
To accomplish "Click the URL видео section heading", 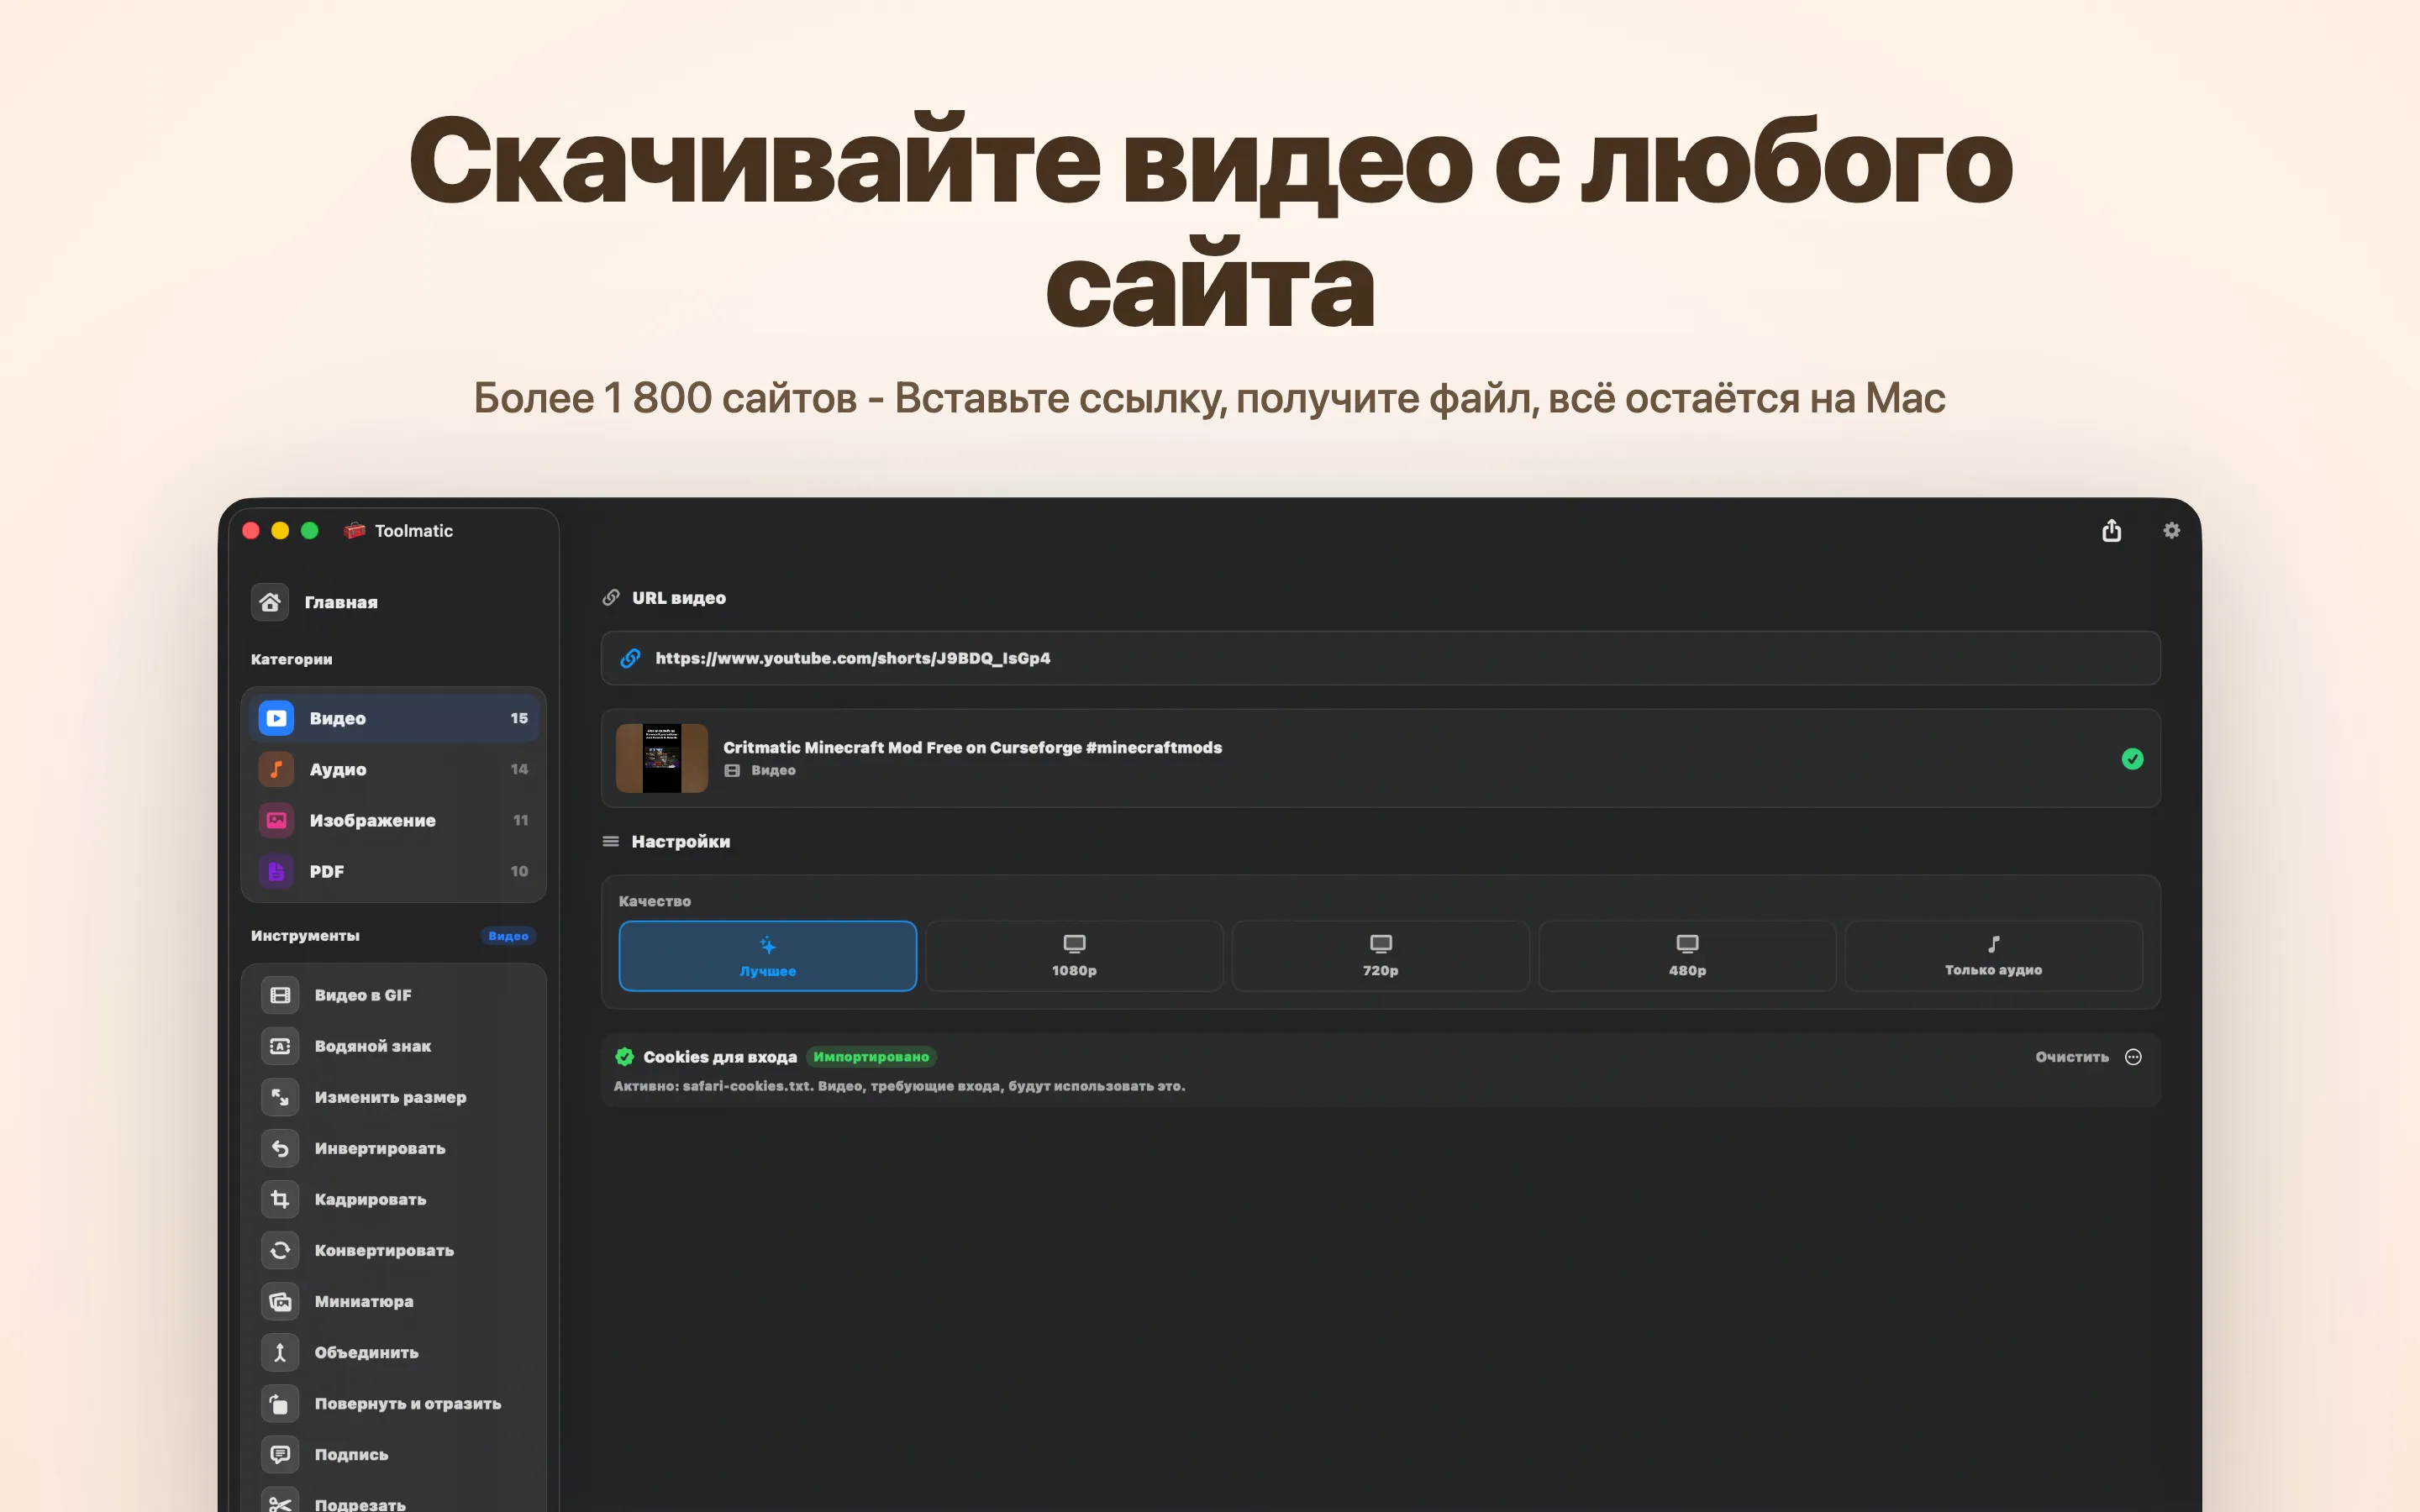I will pyautogui.click(x=679, y=598).
